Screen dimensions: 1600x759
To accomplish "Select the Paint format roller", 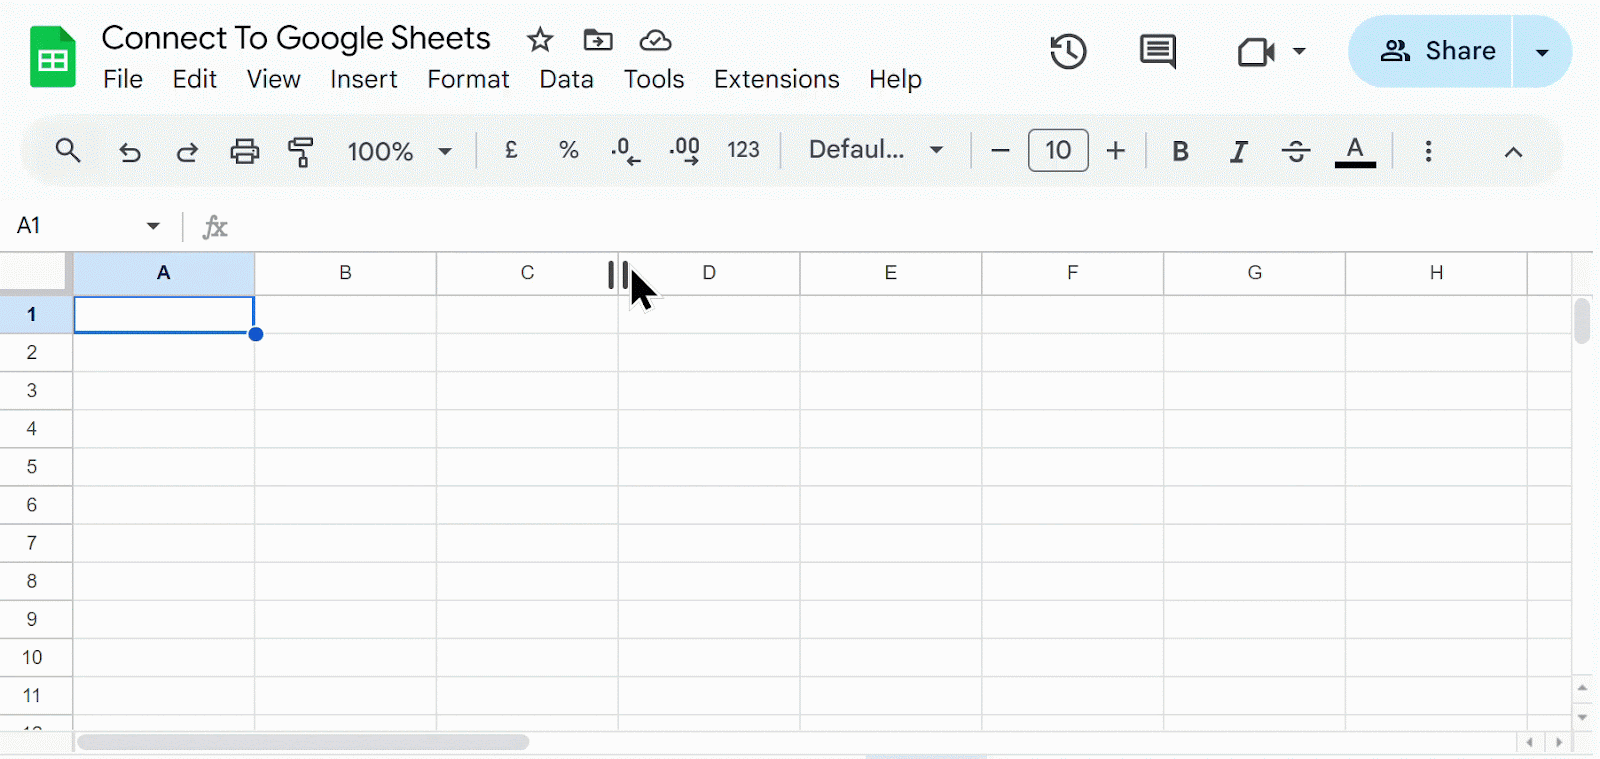I will click(301, 151).
